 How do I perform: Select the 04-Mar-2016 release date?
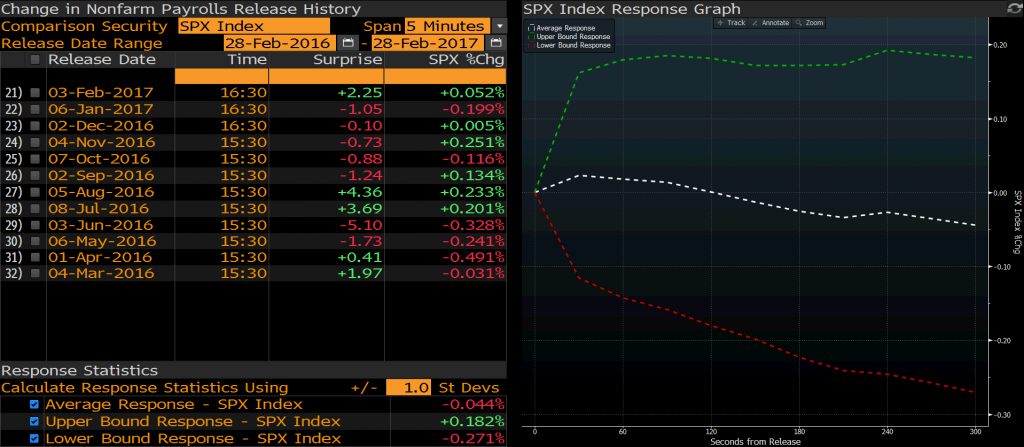coord(101,273)
